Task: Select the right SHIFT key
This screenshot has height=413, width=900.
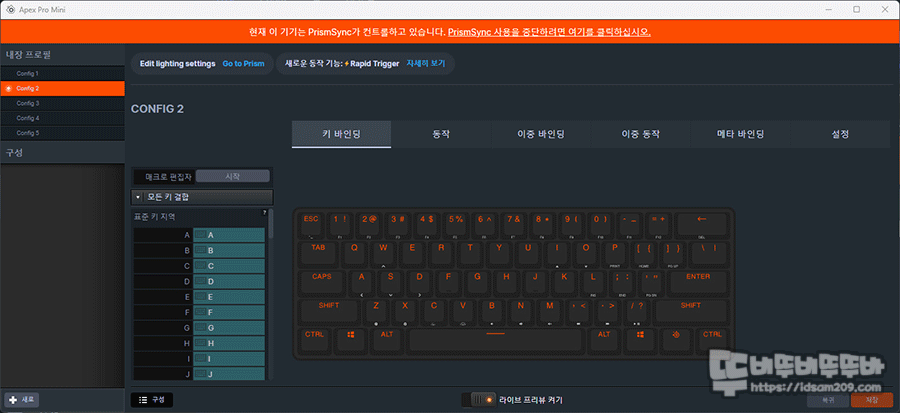Action: [690, 310]
